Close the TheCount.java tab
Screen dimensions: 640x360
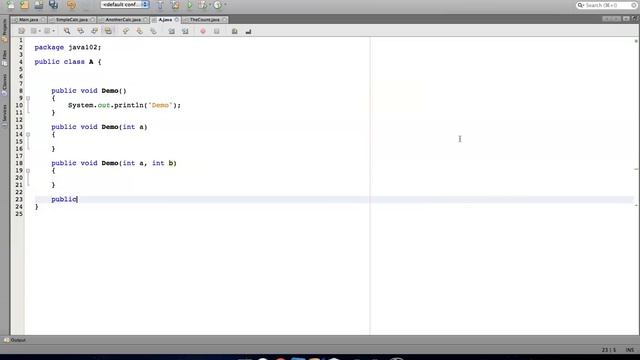(224, 20)
